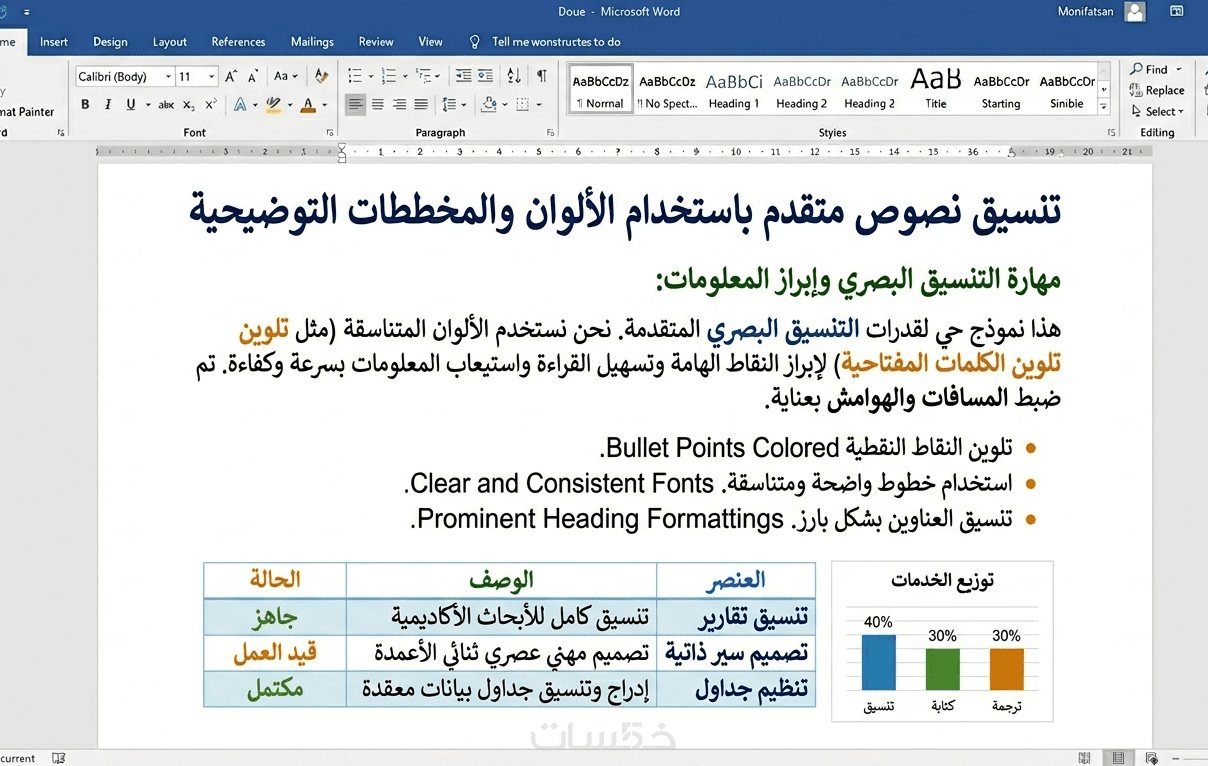Open the Review tab
The width and height of the screenshot is (1208, 766).
(376, 42)
